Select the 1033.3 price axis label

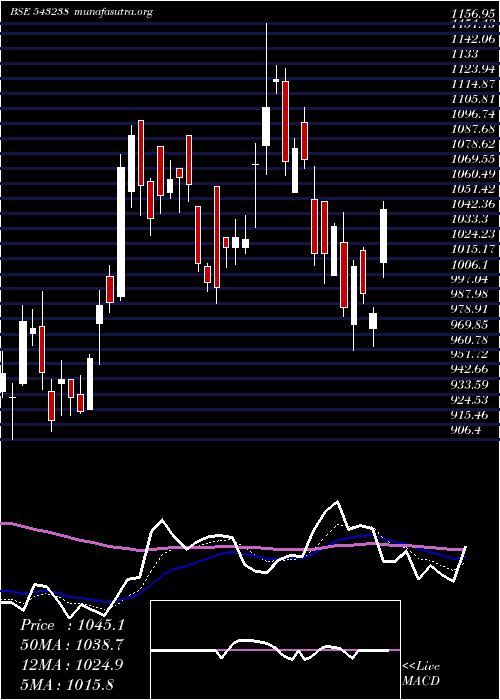[x=469, y=219]
